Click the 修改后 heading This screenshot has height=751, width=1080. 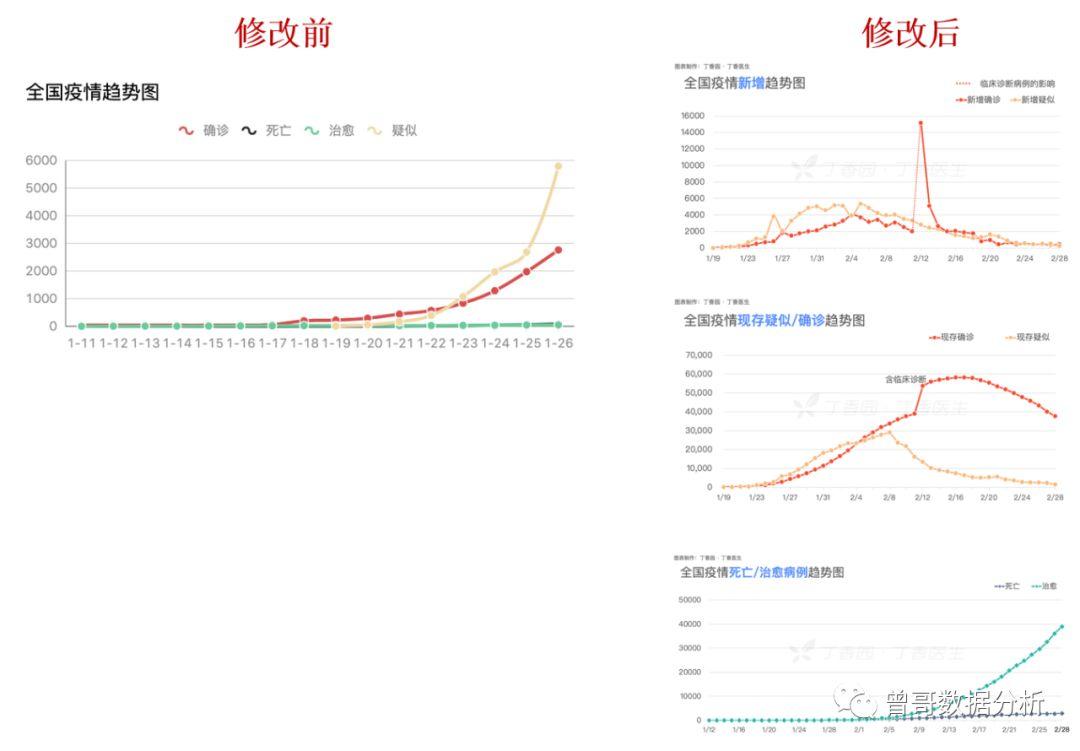pyautogui.click(x=910, y=32)
